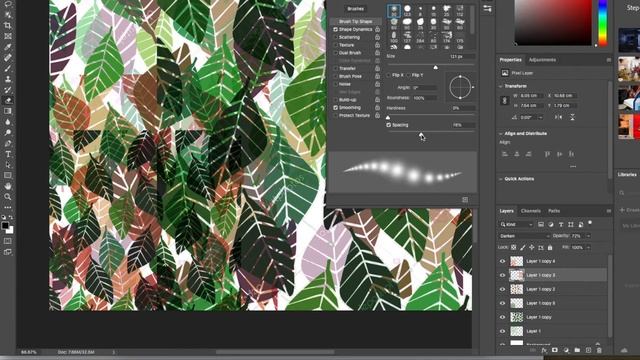
Task: Select the Layers tab
Action: click(507, 211)
